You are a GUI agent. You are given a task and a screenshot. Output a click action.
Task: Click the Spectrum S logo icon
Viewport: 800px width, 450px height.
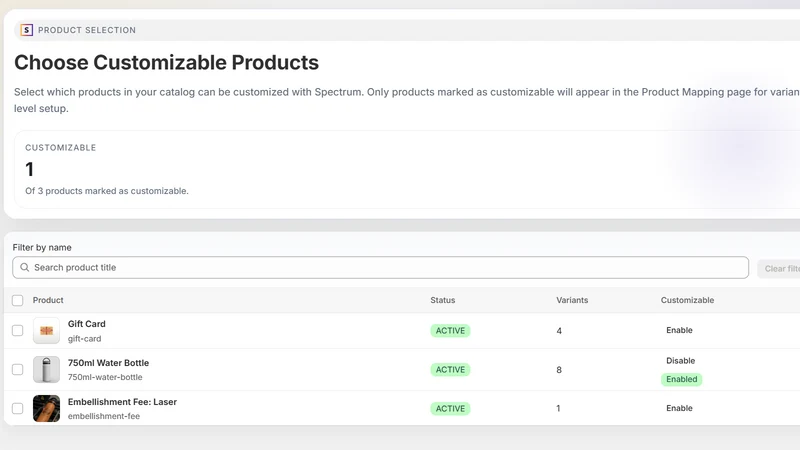(x=27, y=30)
